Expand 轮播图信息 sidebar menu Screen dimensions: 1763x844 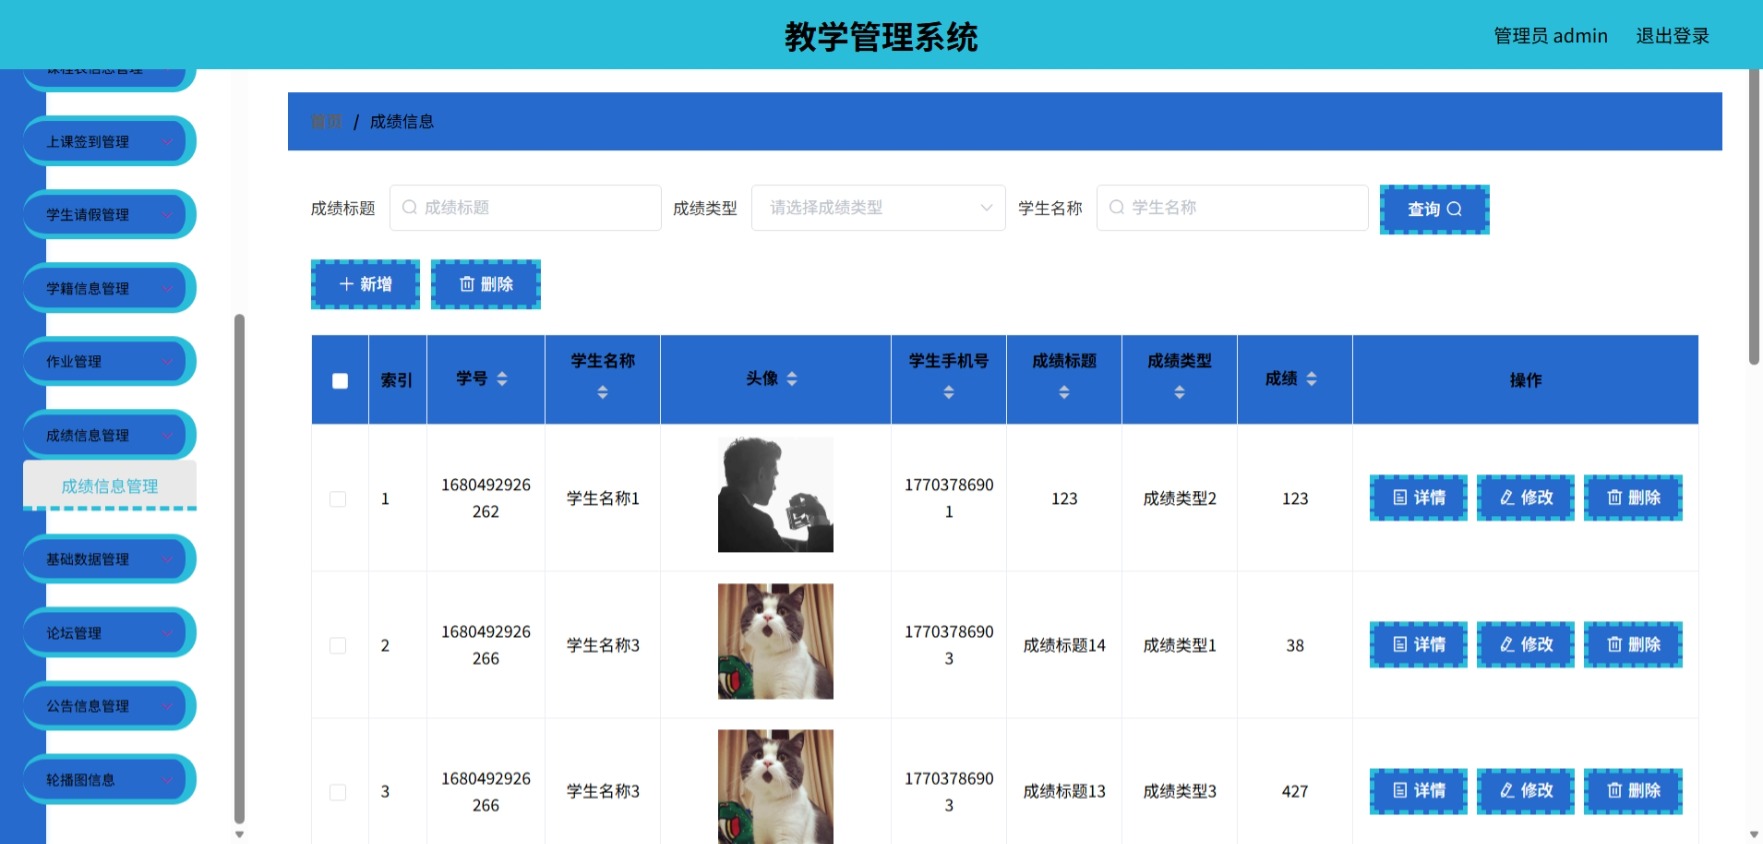pos(109,780)
